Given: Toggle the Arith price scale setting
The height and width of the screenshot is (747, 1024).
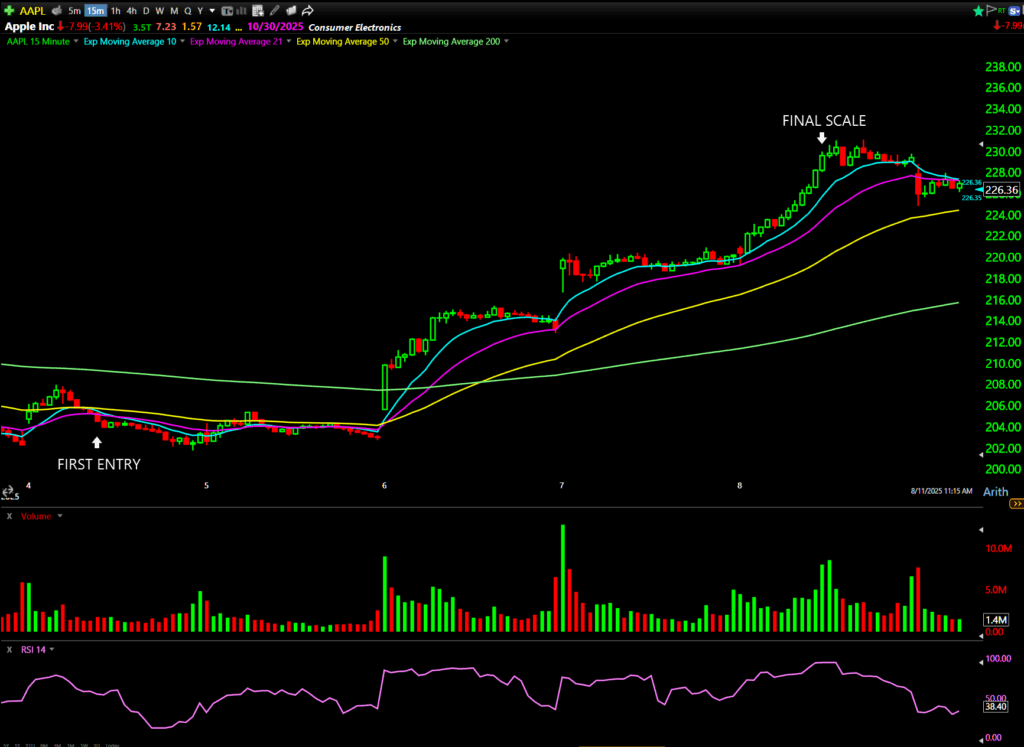Looking at the screenshot, I should pyautogui.click(x=995, y=491).
